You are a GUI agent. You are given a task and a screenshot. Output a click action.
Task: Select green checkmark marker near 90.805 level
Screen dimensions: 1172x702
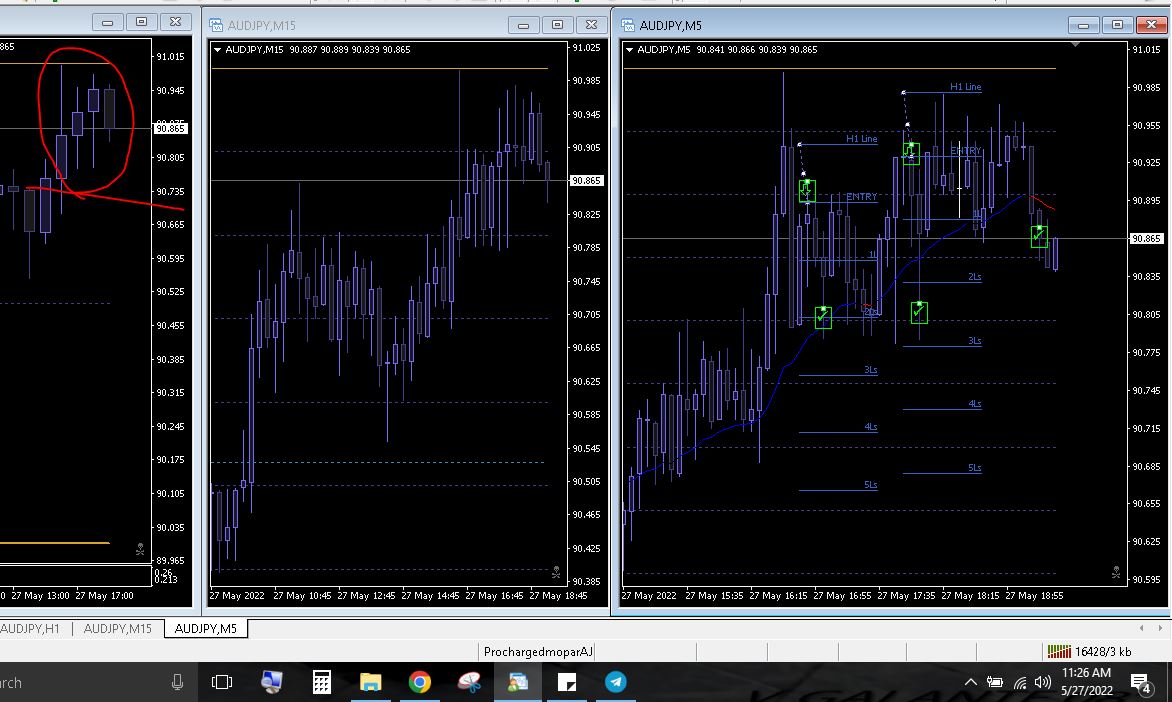[823, 317]
